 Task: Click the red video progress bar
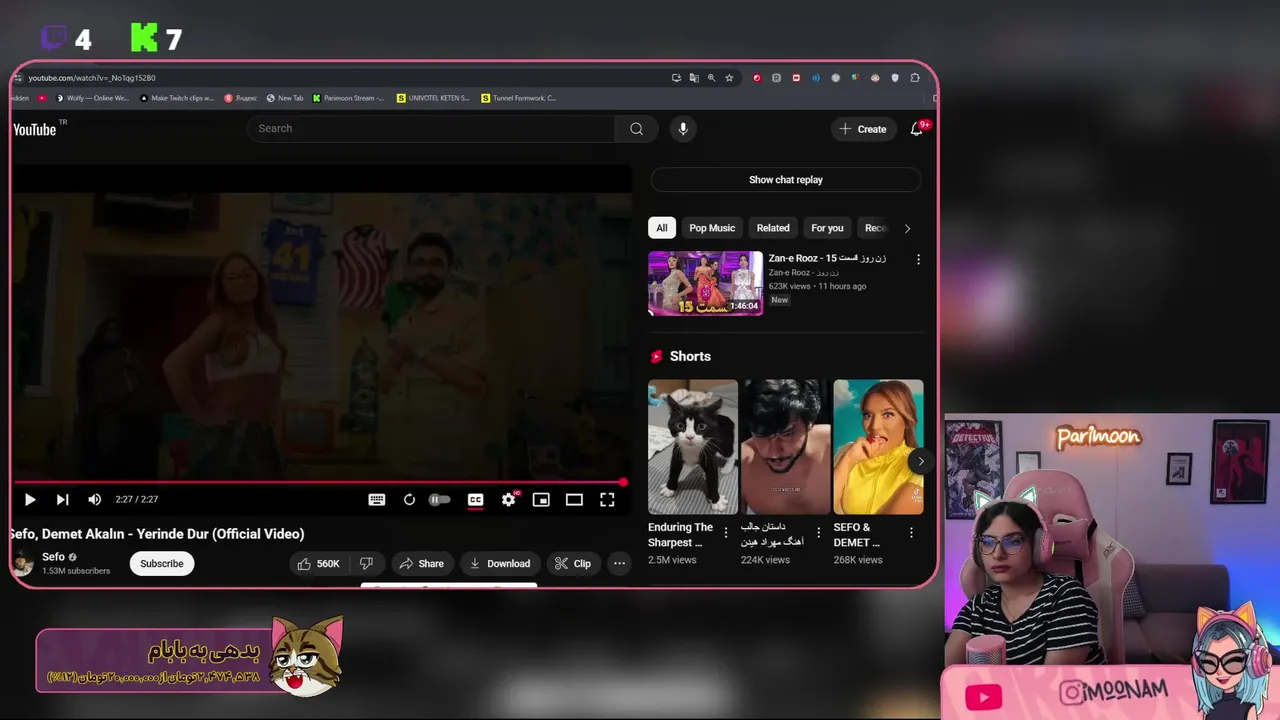pos(320,482)
